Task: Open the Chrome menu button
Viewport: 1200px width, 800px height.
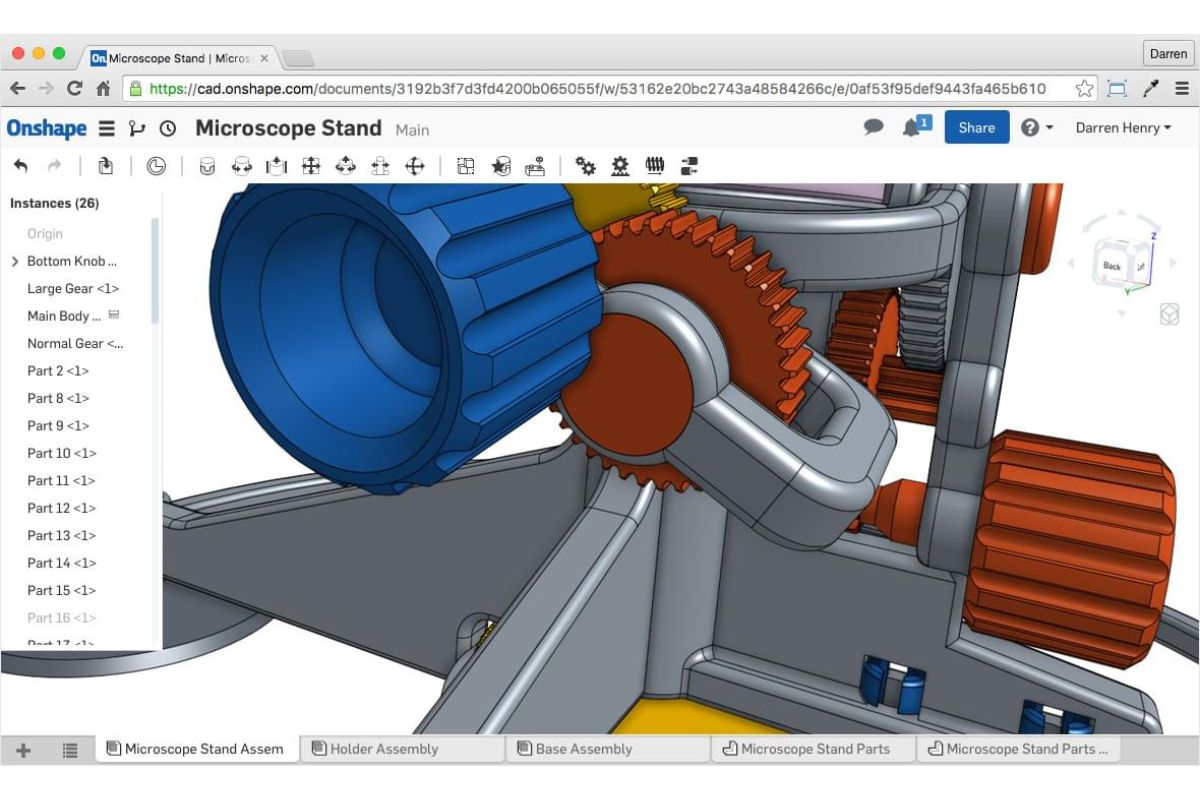Action: 1182,88
